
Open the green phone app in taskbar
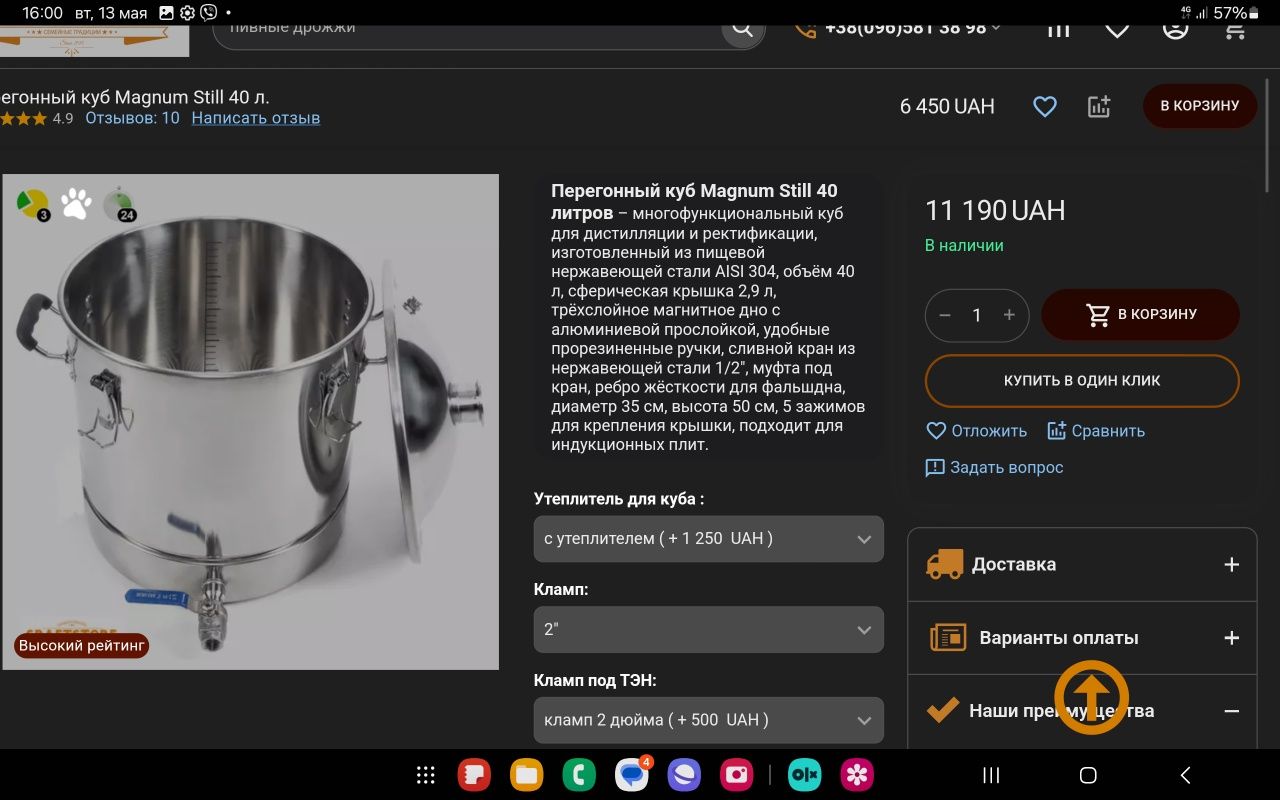coord(579,775)
